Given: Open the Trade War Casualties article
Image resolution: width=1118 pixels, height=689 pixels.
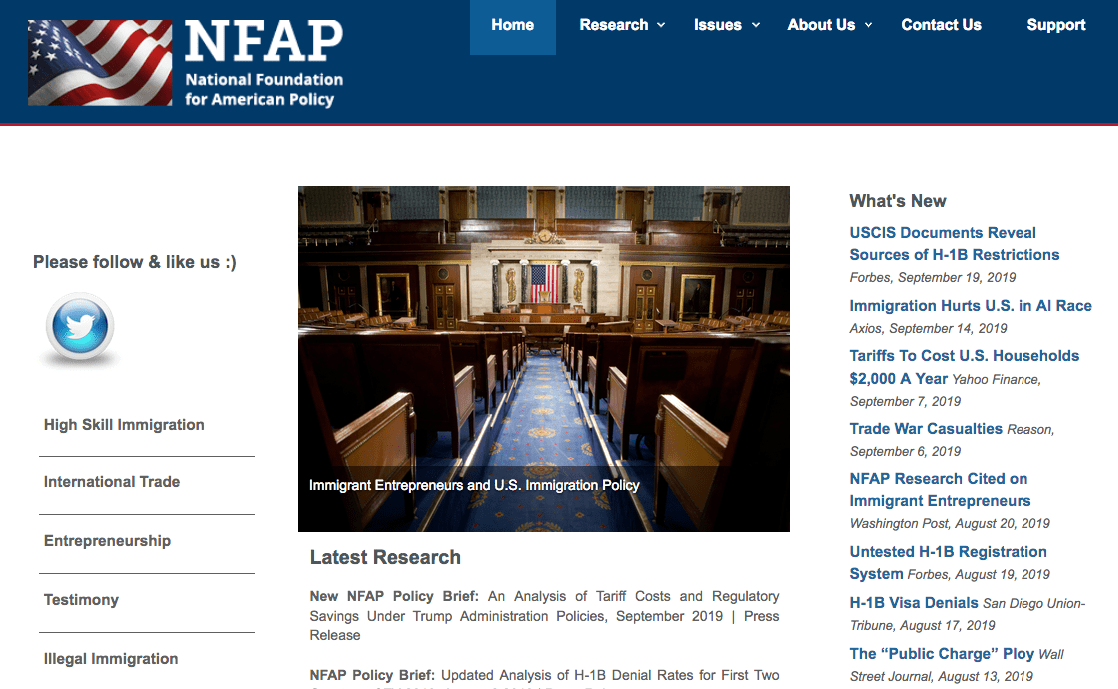Looking at the screenshot, I should [x=926, y=429].
